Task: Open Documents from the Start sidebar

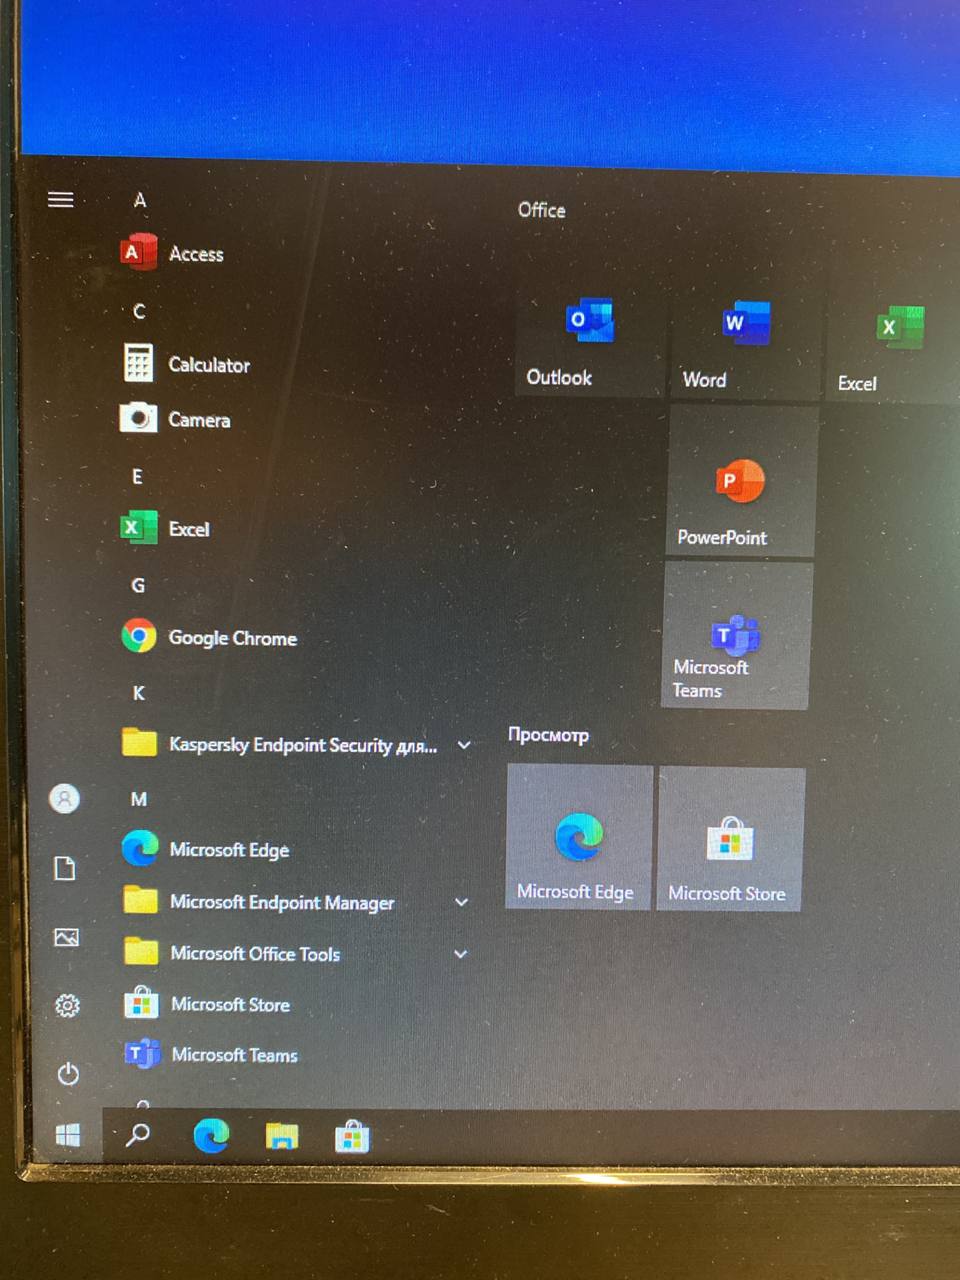Action: click(65, 868)
